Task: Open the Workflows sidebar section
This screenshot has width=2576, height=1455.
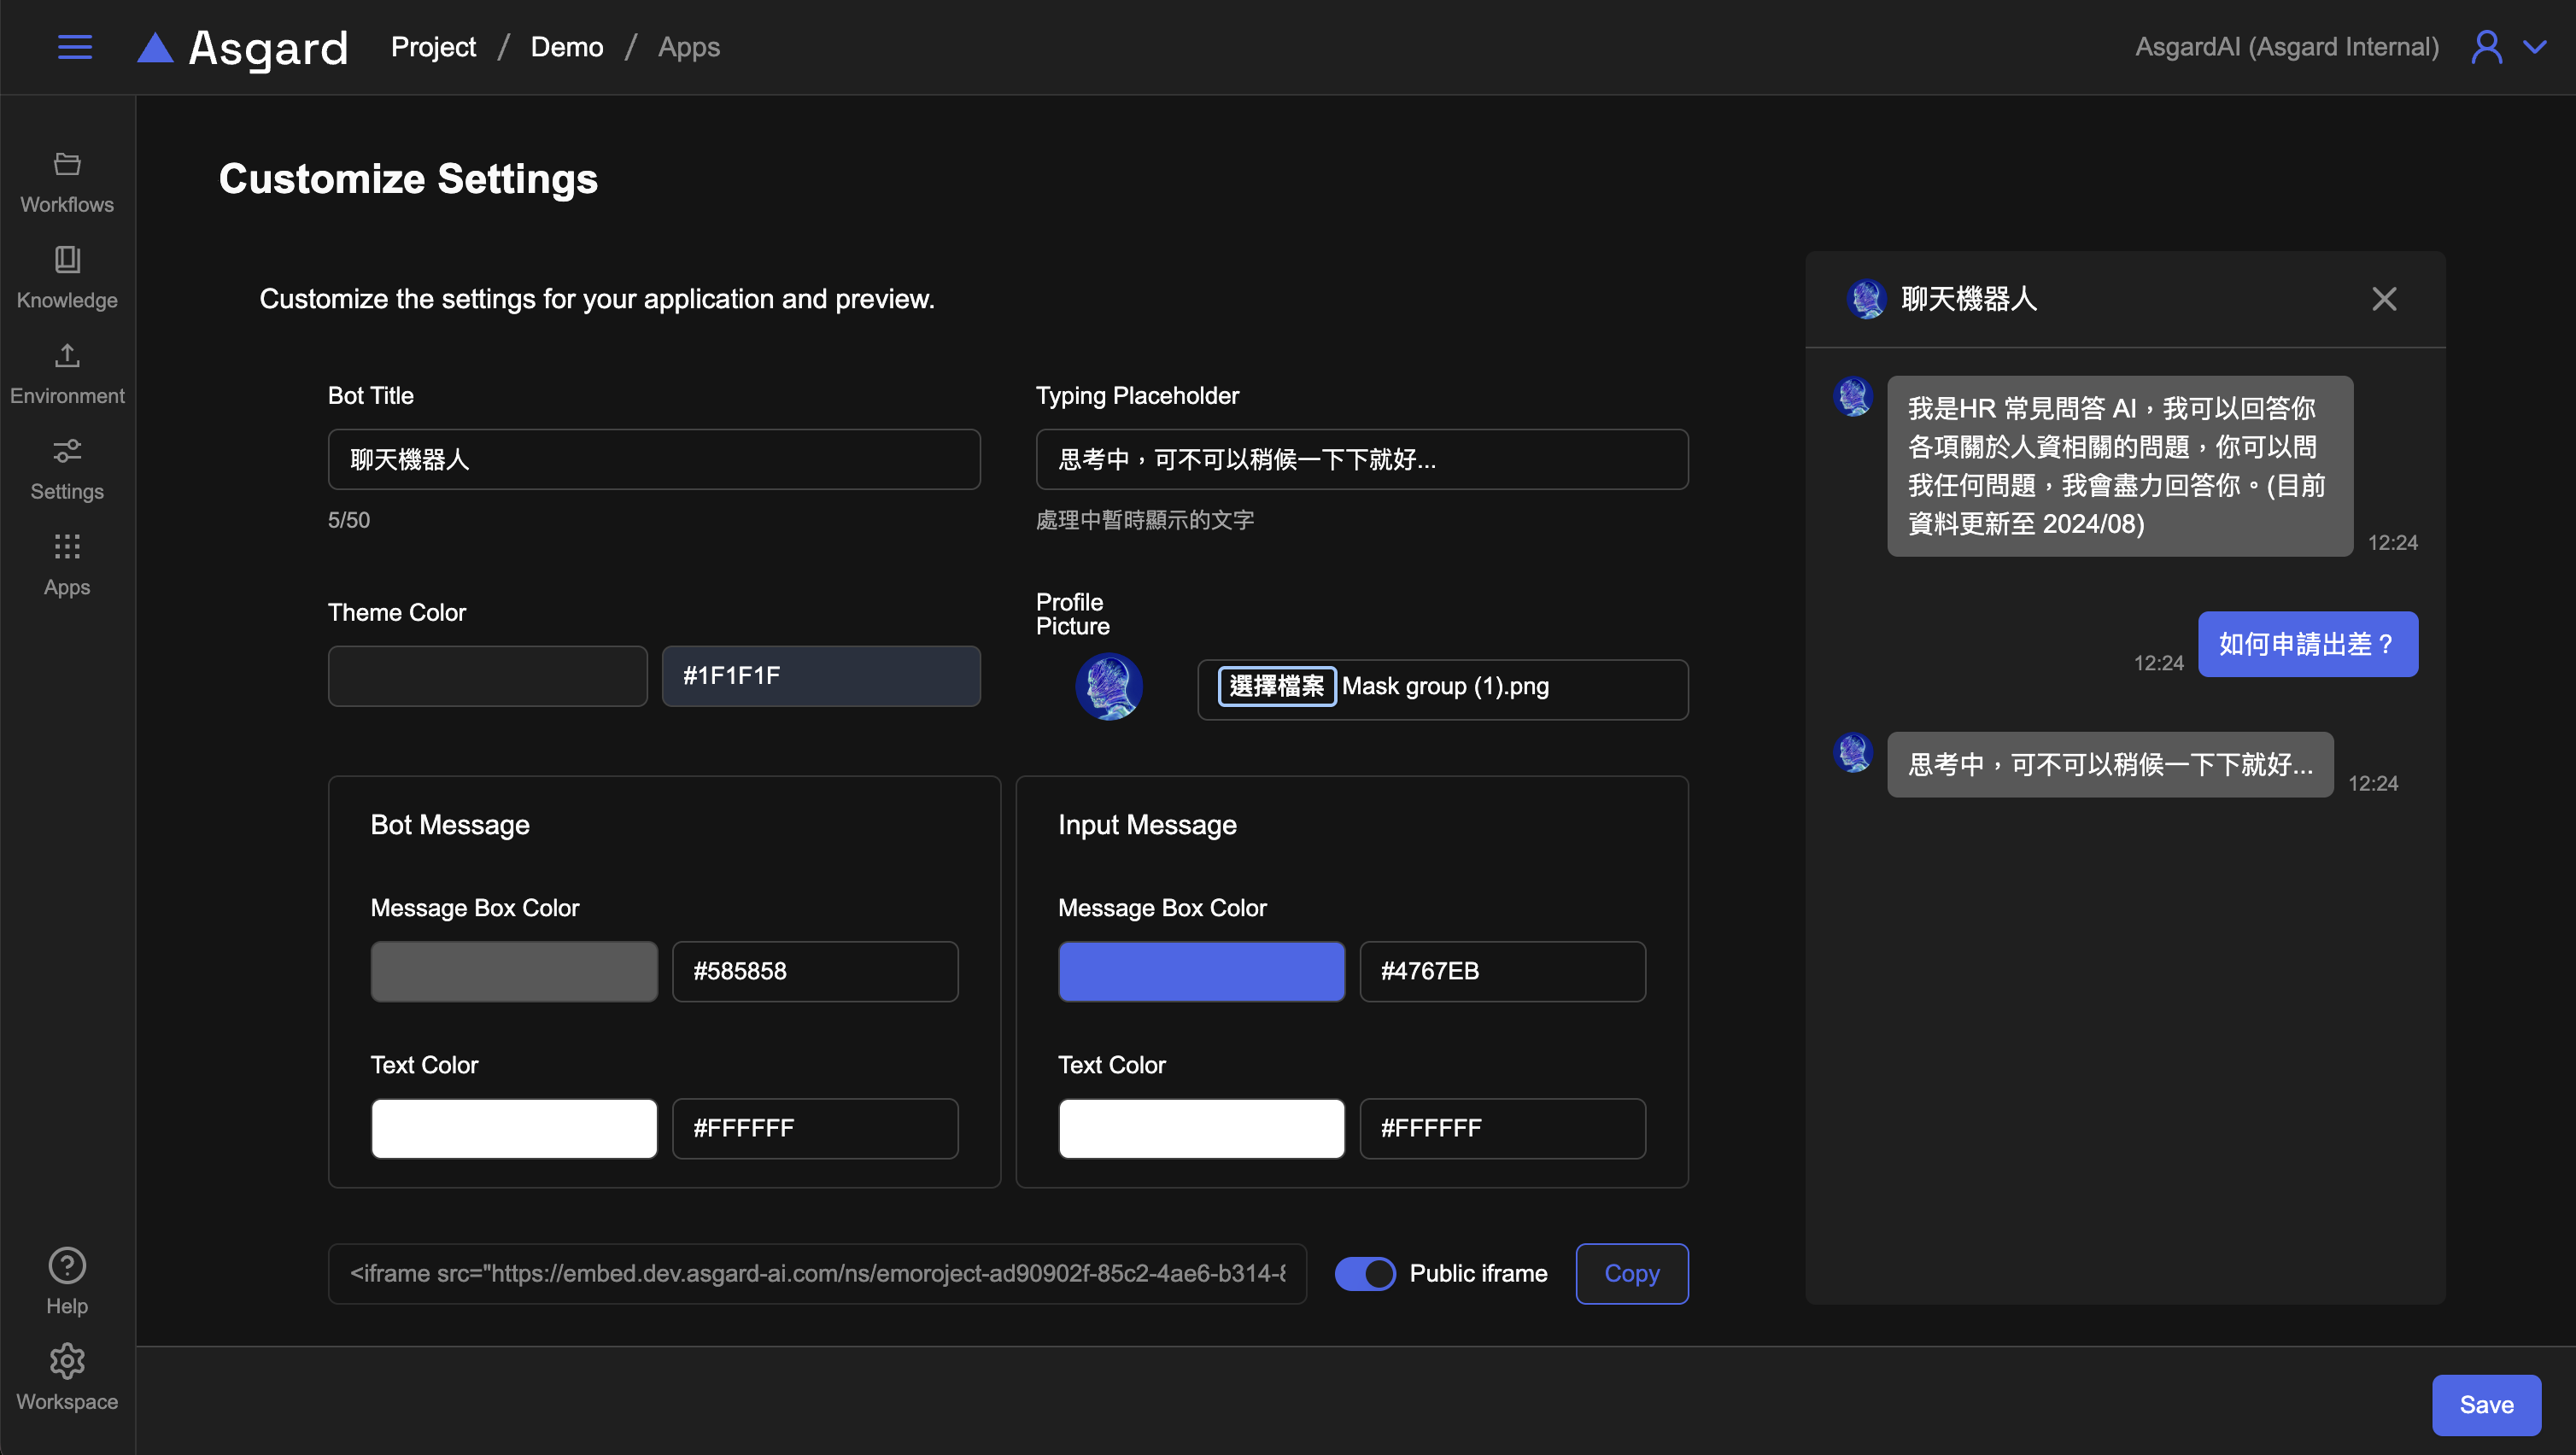Action: pyautogui.click(x=67, y=182)
